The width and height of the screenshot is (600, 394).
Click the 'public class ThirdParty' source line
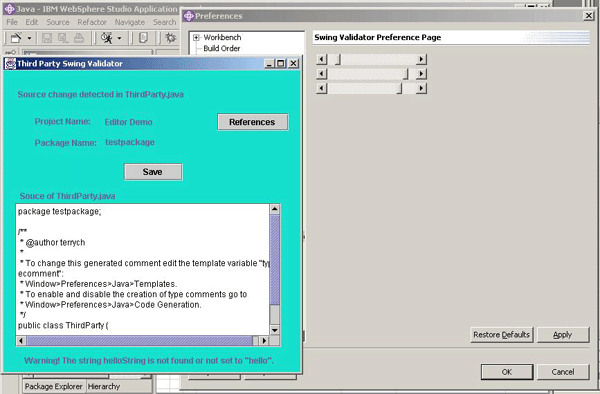(x=63, y=326)
